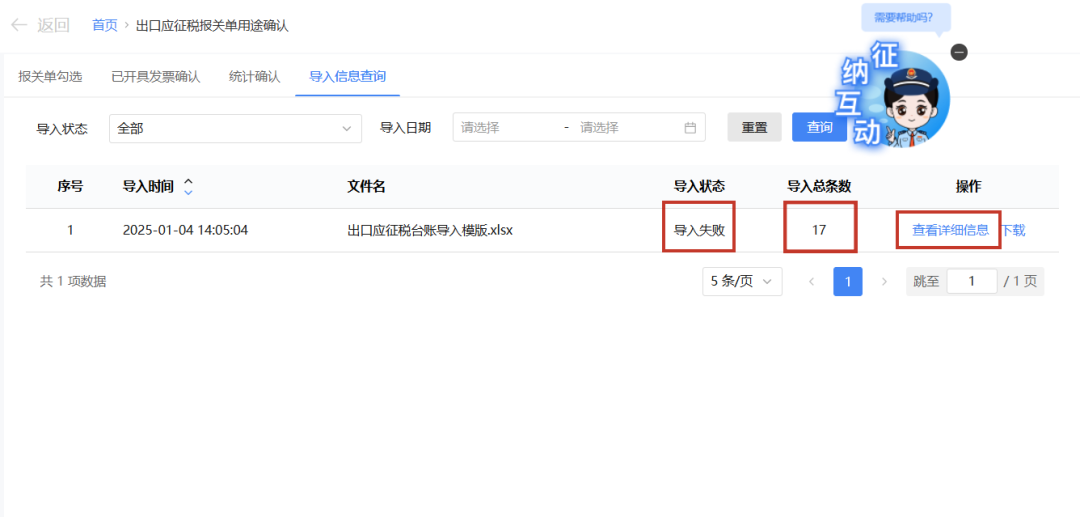Click the 导入信息查询 tab
1080x517 pixels.
point(347,76)
